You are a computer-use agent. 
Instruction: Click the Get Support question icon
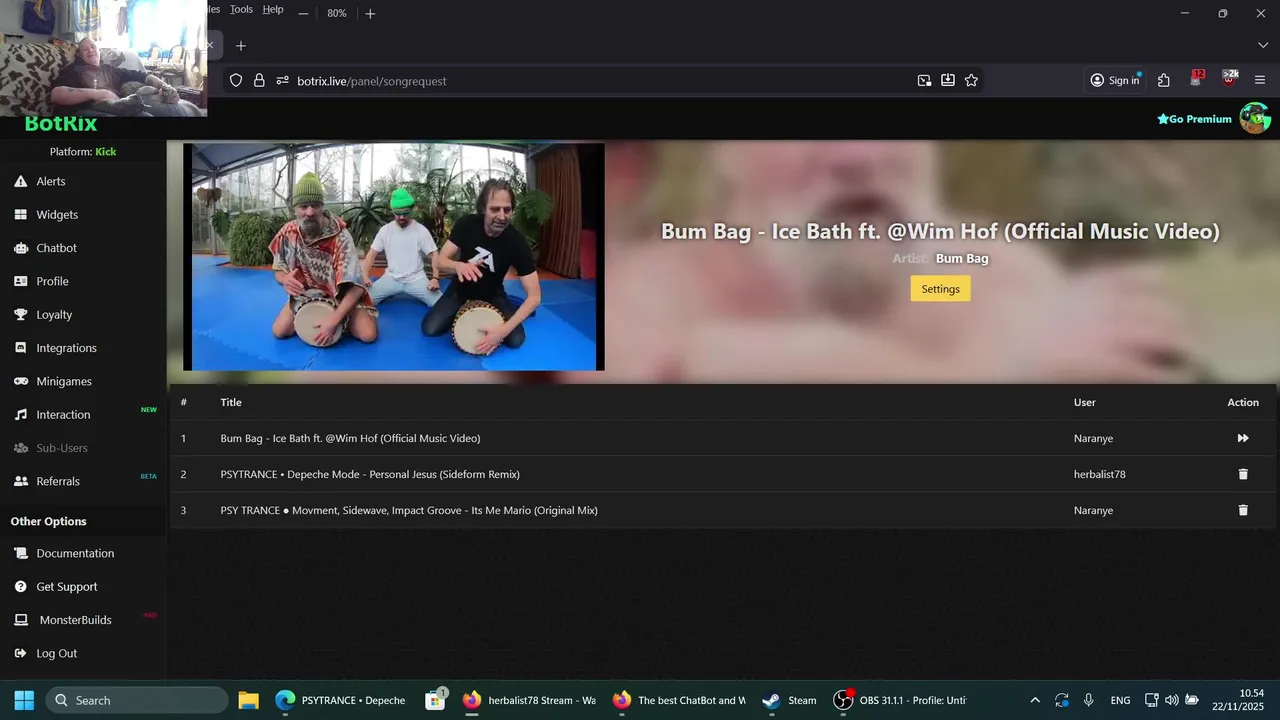point(20,587)
